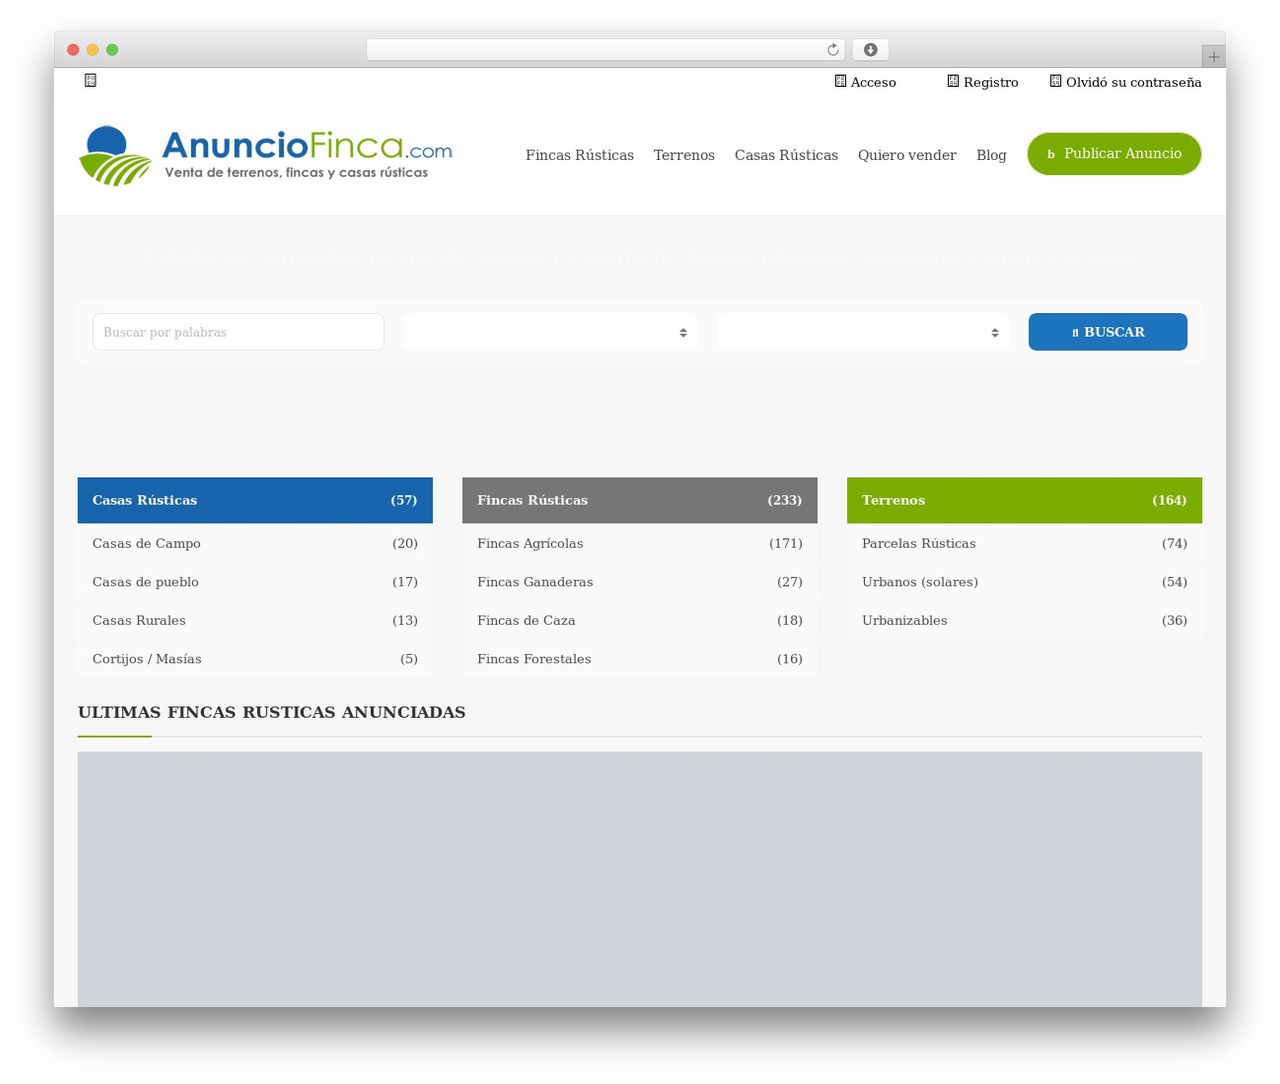Click the large gray listings placeholder

click(640, 879)
